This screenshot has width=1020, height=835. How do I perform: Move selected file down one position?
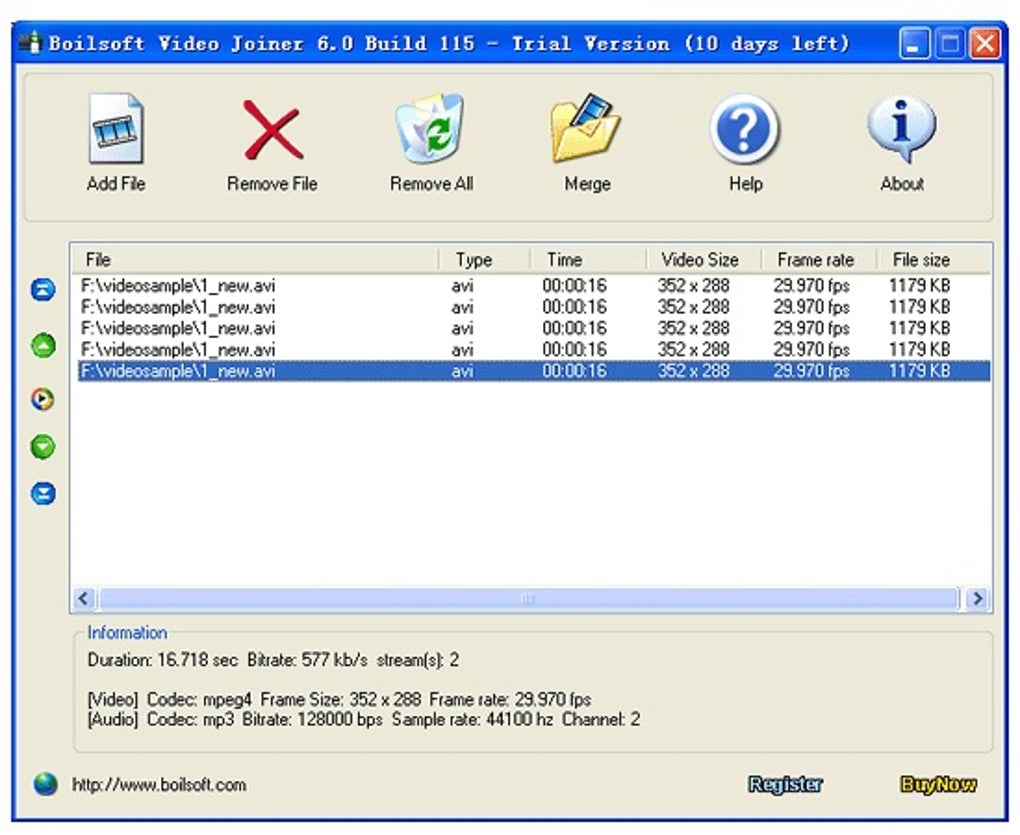point(43,447)
